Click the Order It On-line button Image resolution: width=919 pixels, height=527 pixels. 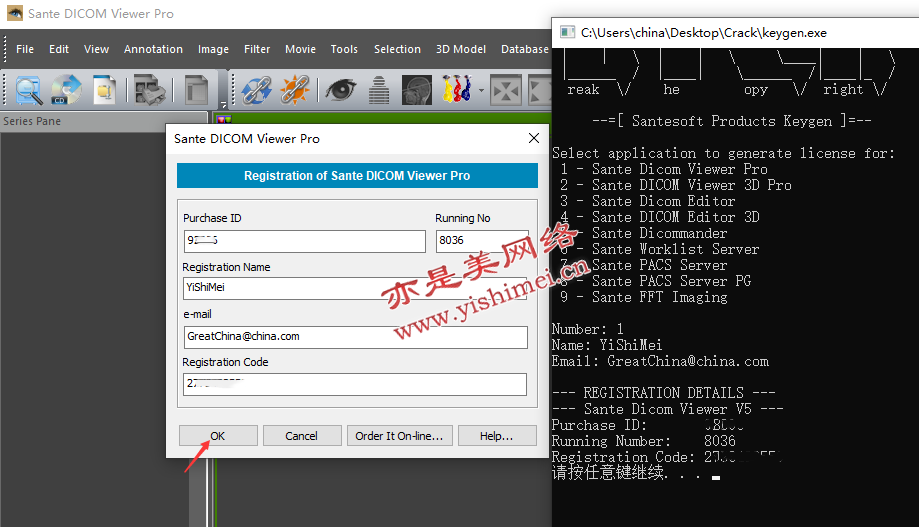coord(399,436)
